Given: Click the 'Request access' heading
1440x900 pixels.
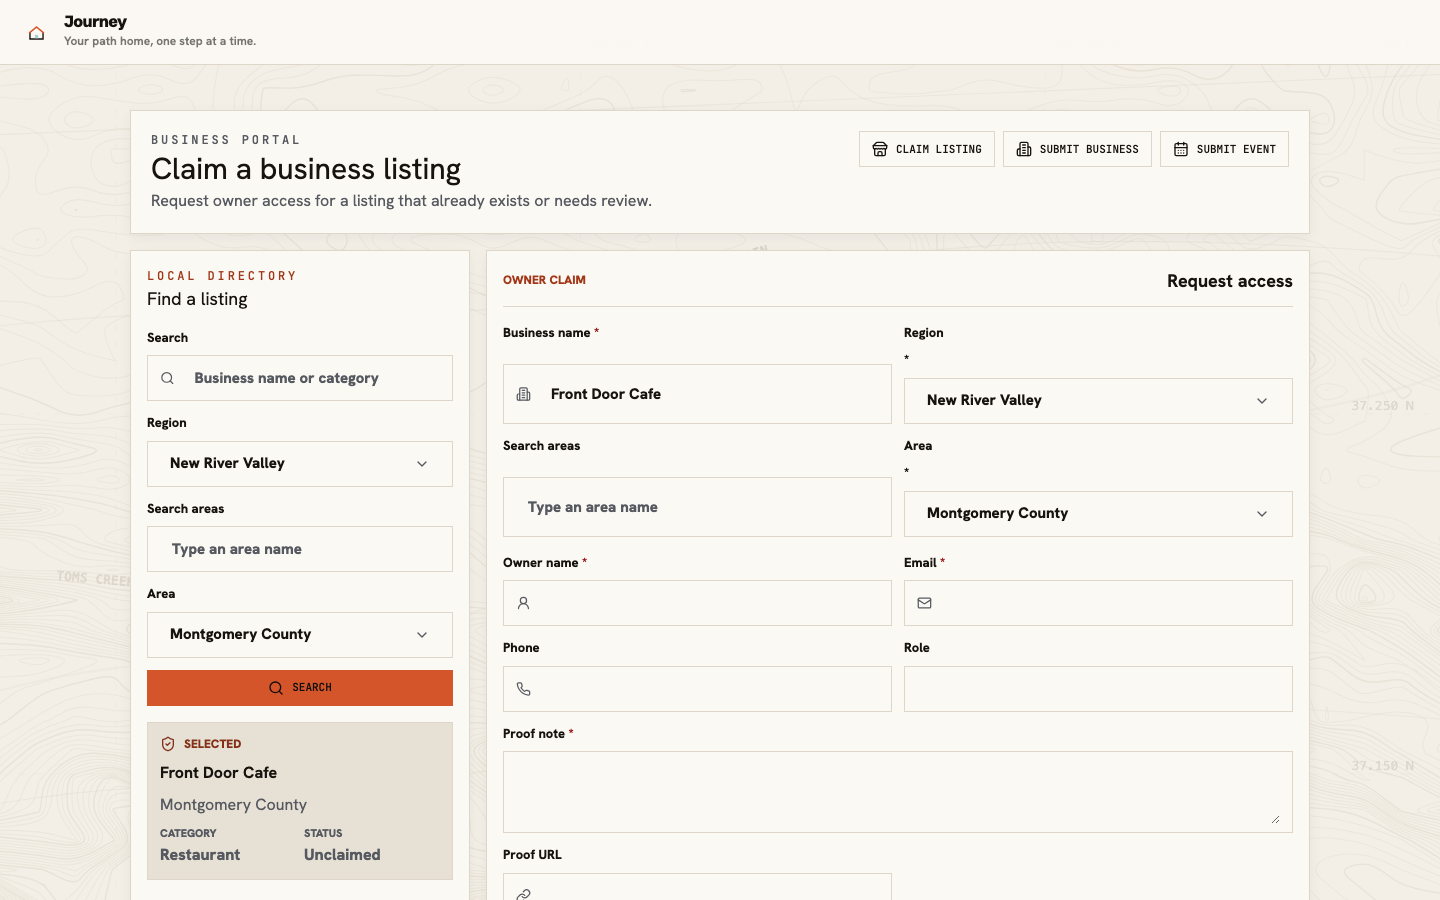Looking at the screenshot, I should (x=1230, y=281).
